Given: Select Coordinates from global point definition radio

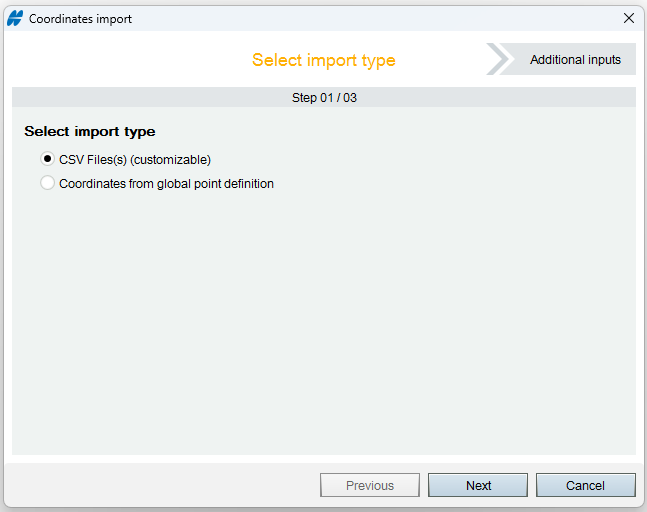Looking at the screenshot, I should click(x=47, y=183).
